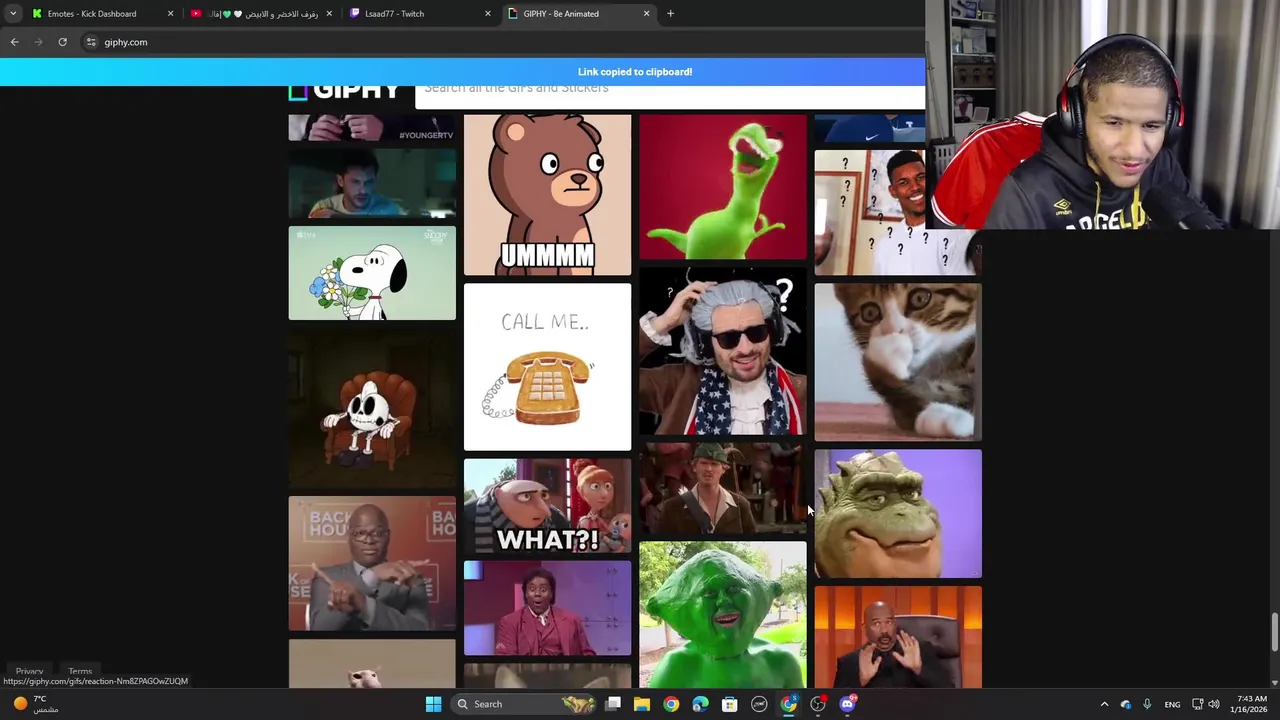Open Microsoft Edge from the taskbar
This screenshot has width=1280, height=720.
tap(700, 704)
